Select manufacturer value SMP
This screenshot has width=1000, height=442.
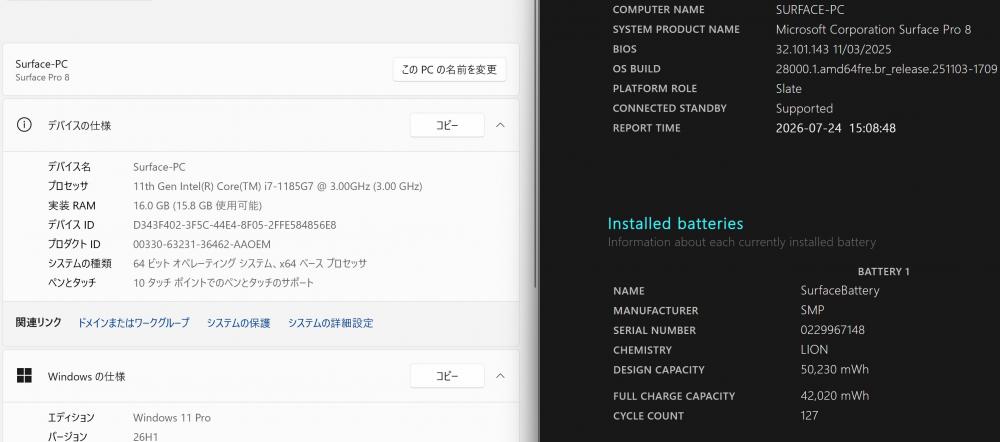tap(812, 310)
